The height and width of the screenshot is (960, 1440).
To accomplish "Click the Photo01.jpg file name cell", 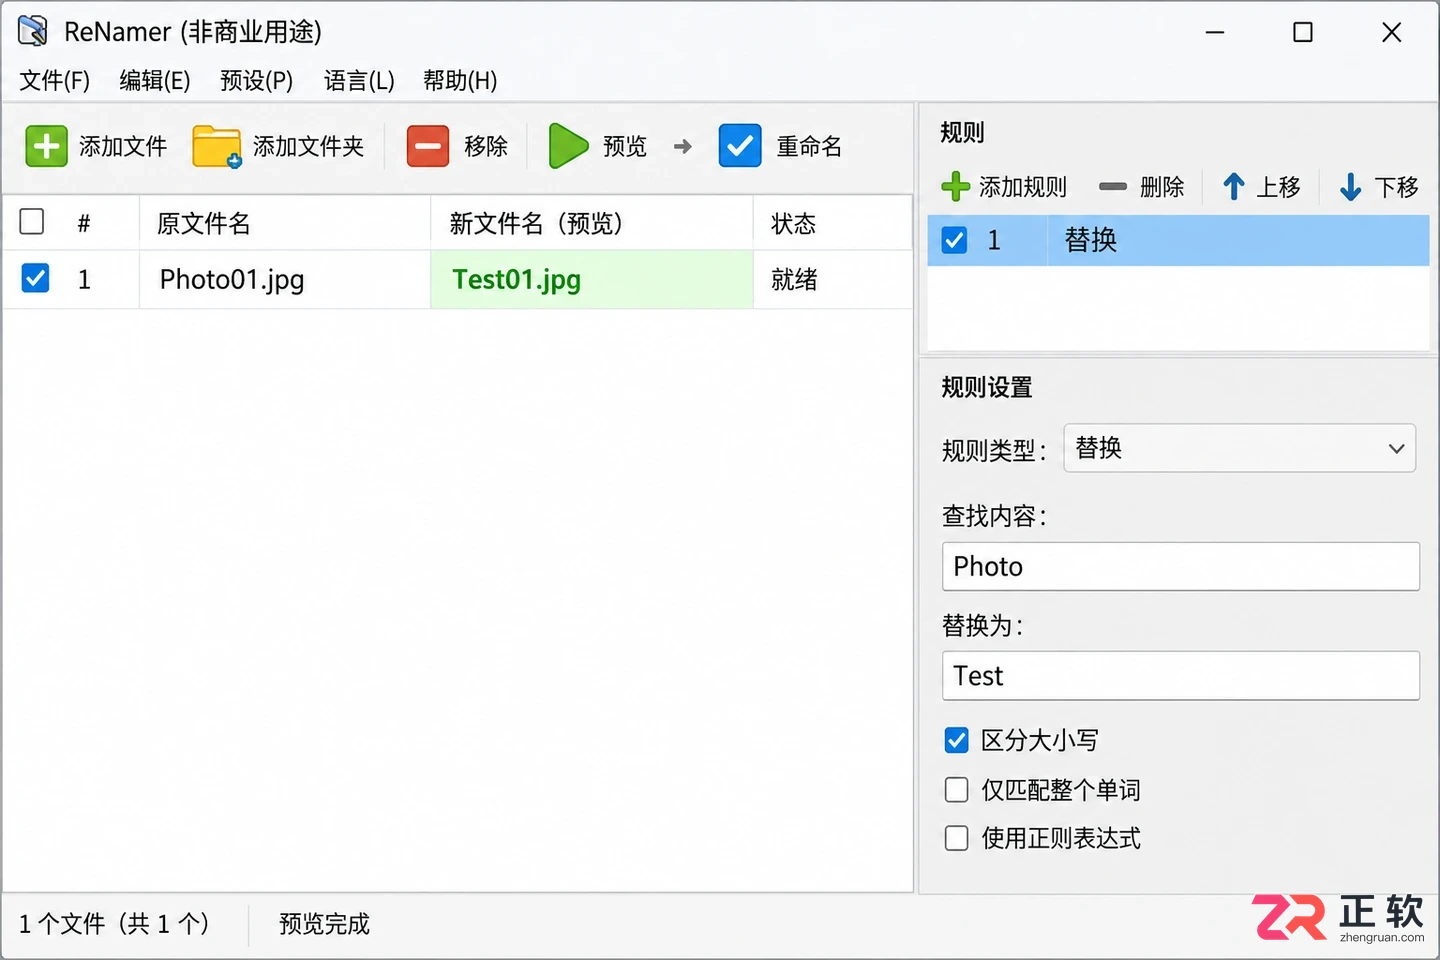I will click(x=285, y=279).
